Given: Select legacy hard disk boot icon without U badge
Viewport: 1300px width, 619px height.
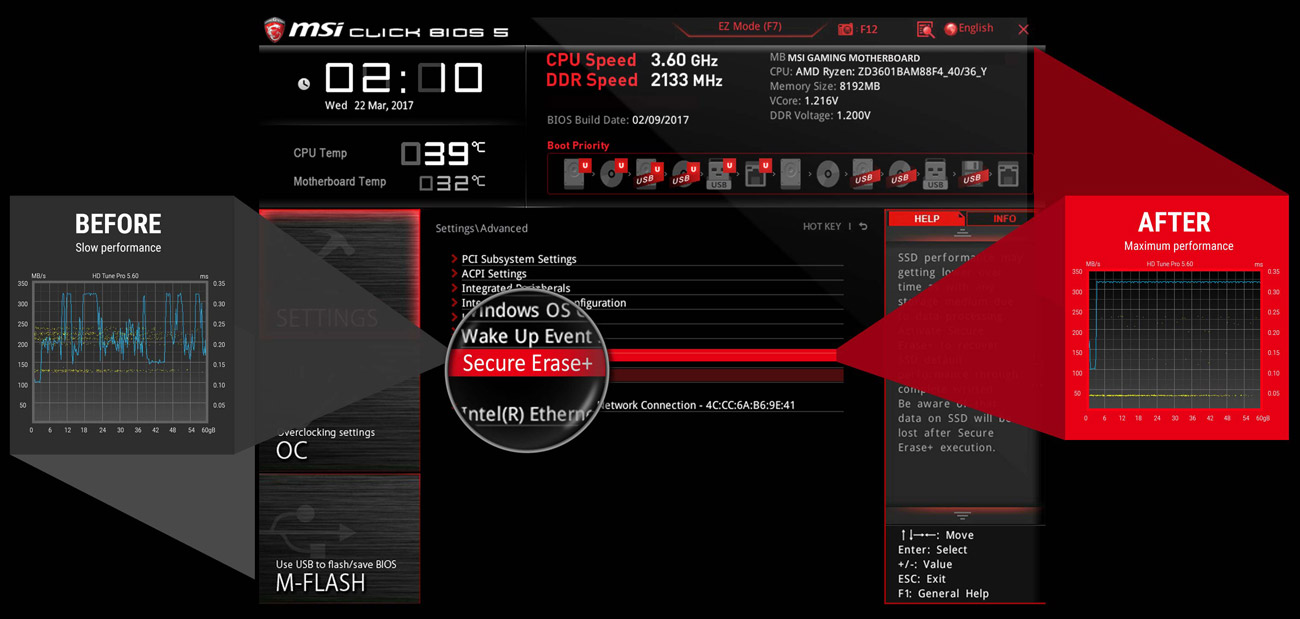Looking at the screenshot, I should [x=791, y=173].
